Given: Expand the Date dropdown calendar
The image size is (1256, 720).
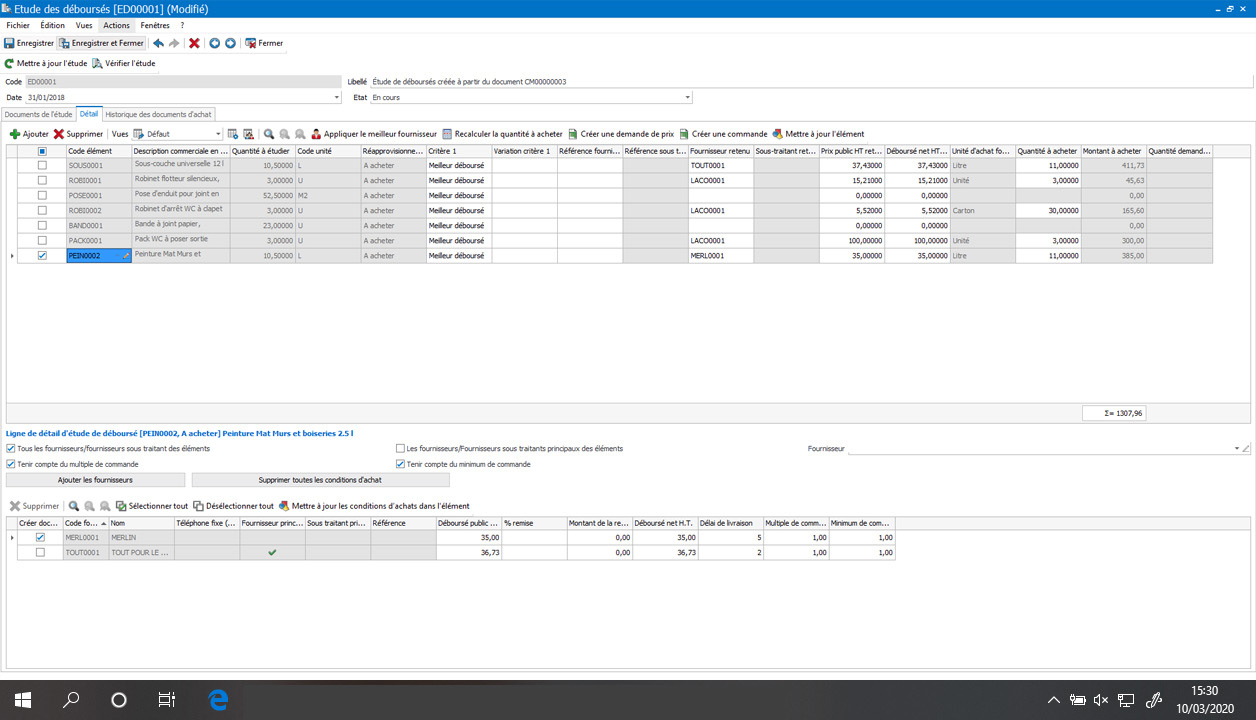Looking at the screenshot, I should pos(336,98).
